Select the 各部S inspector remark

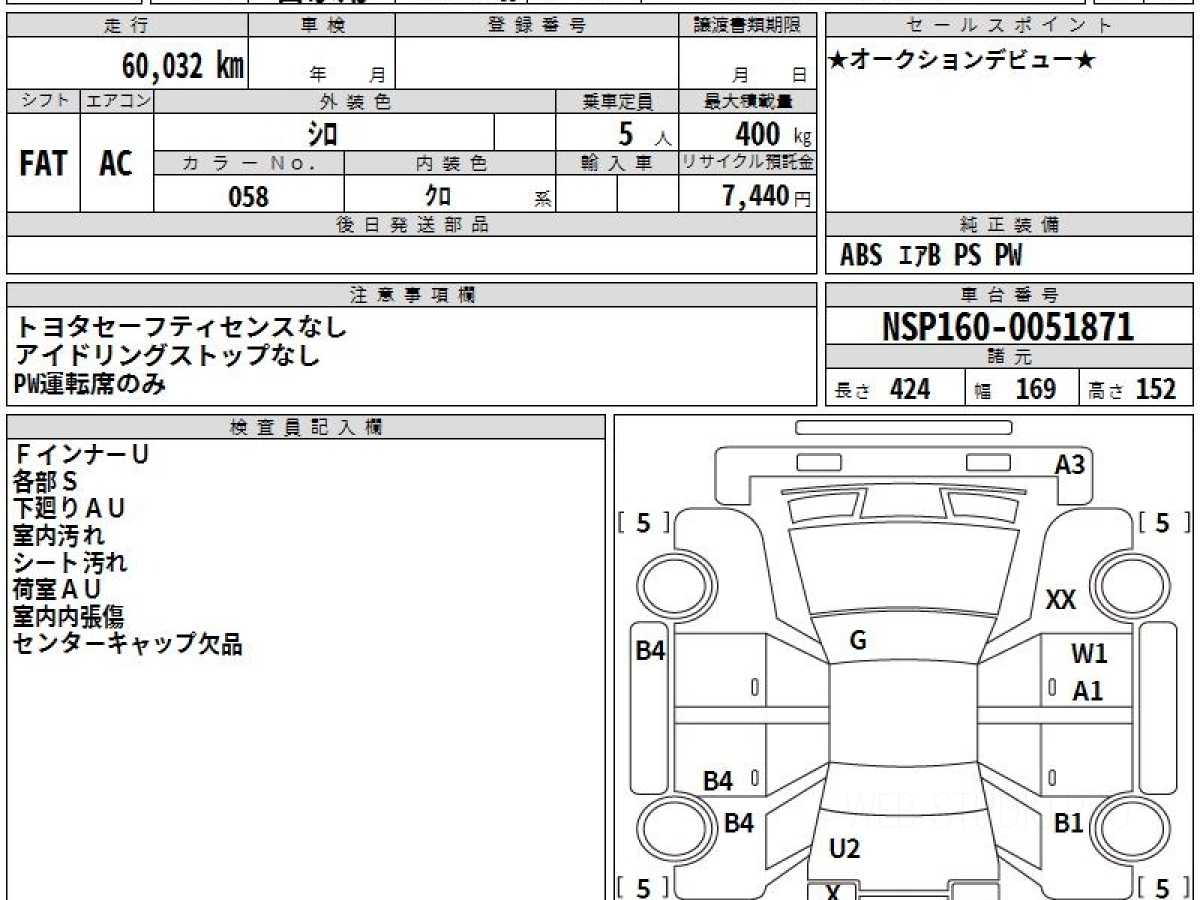[45, 481]
